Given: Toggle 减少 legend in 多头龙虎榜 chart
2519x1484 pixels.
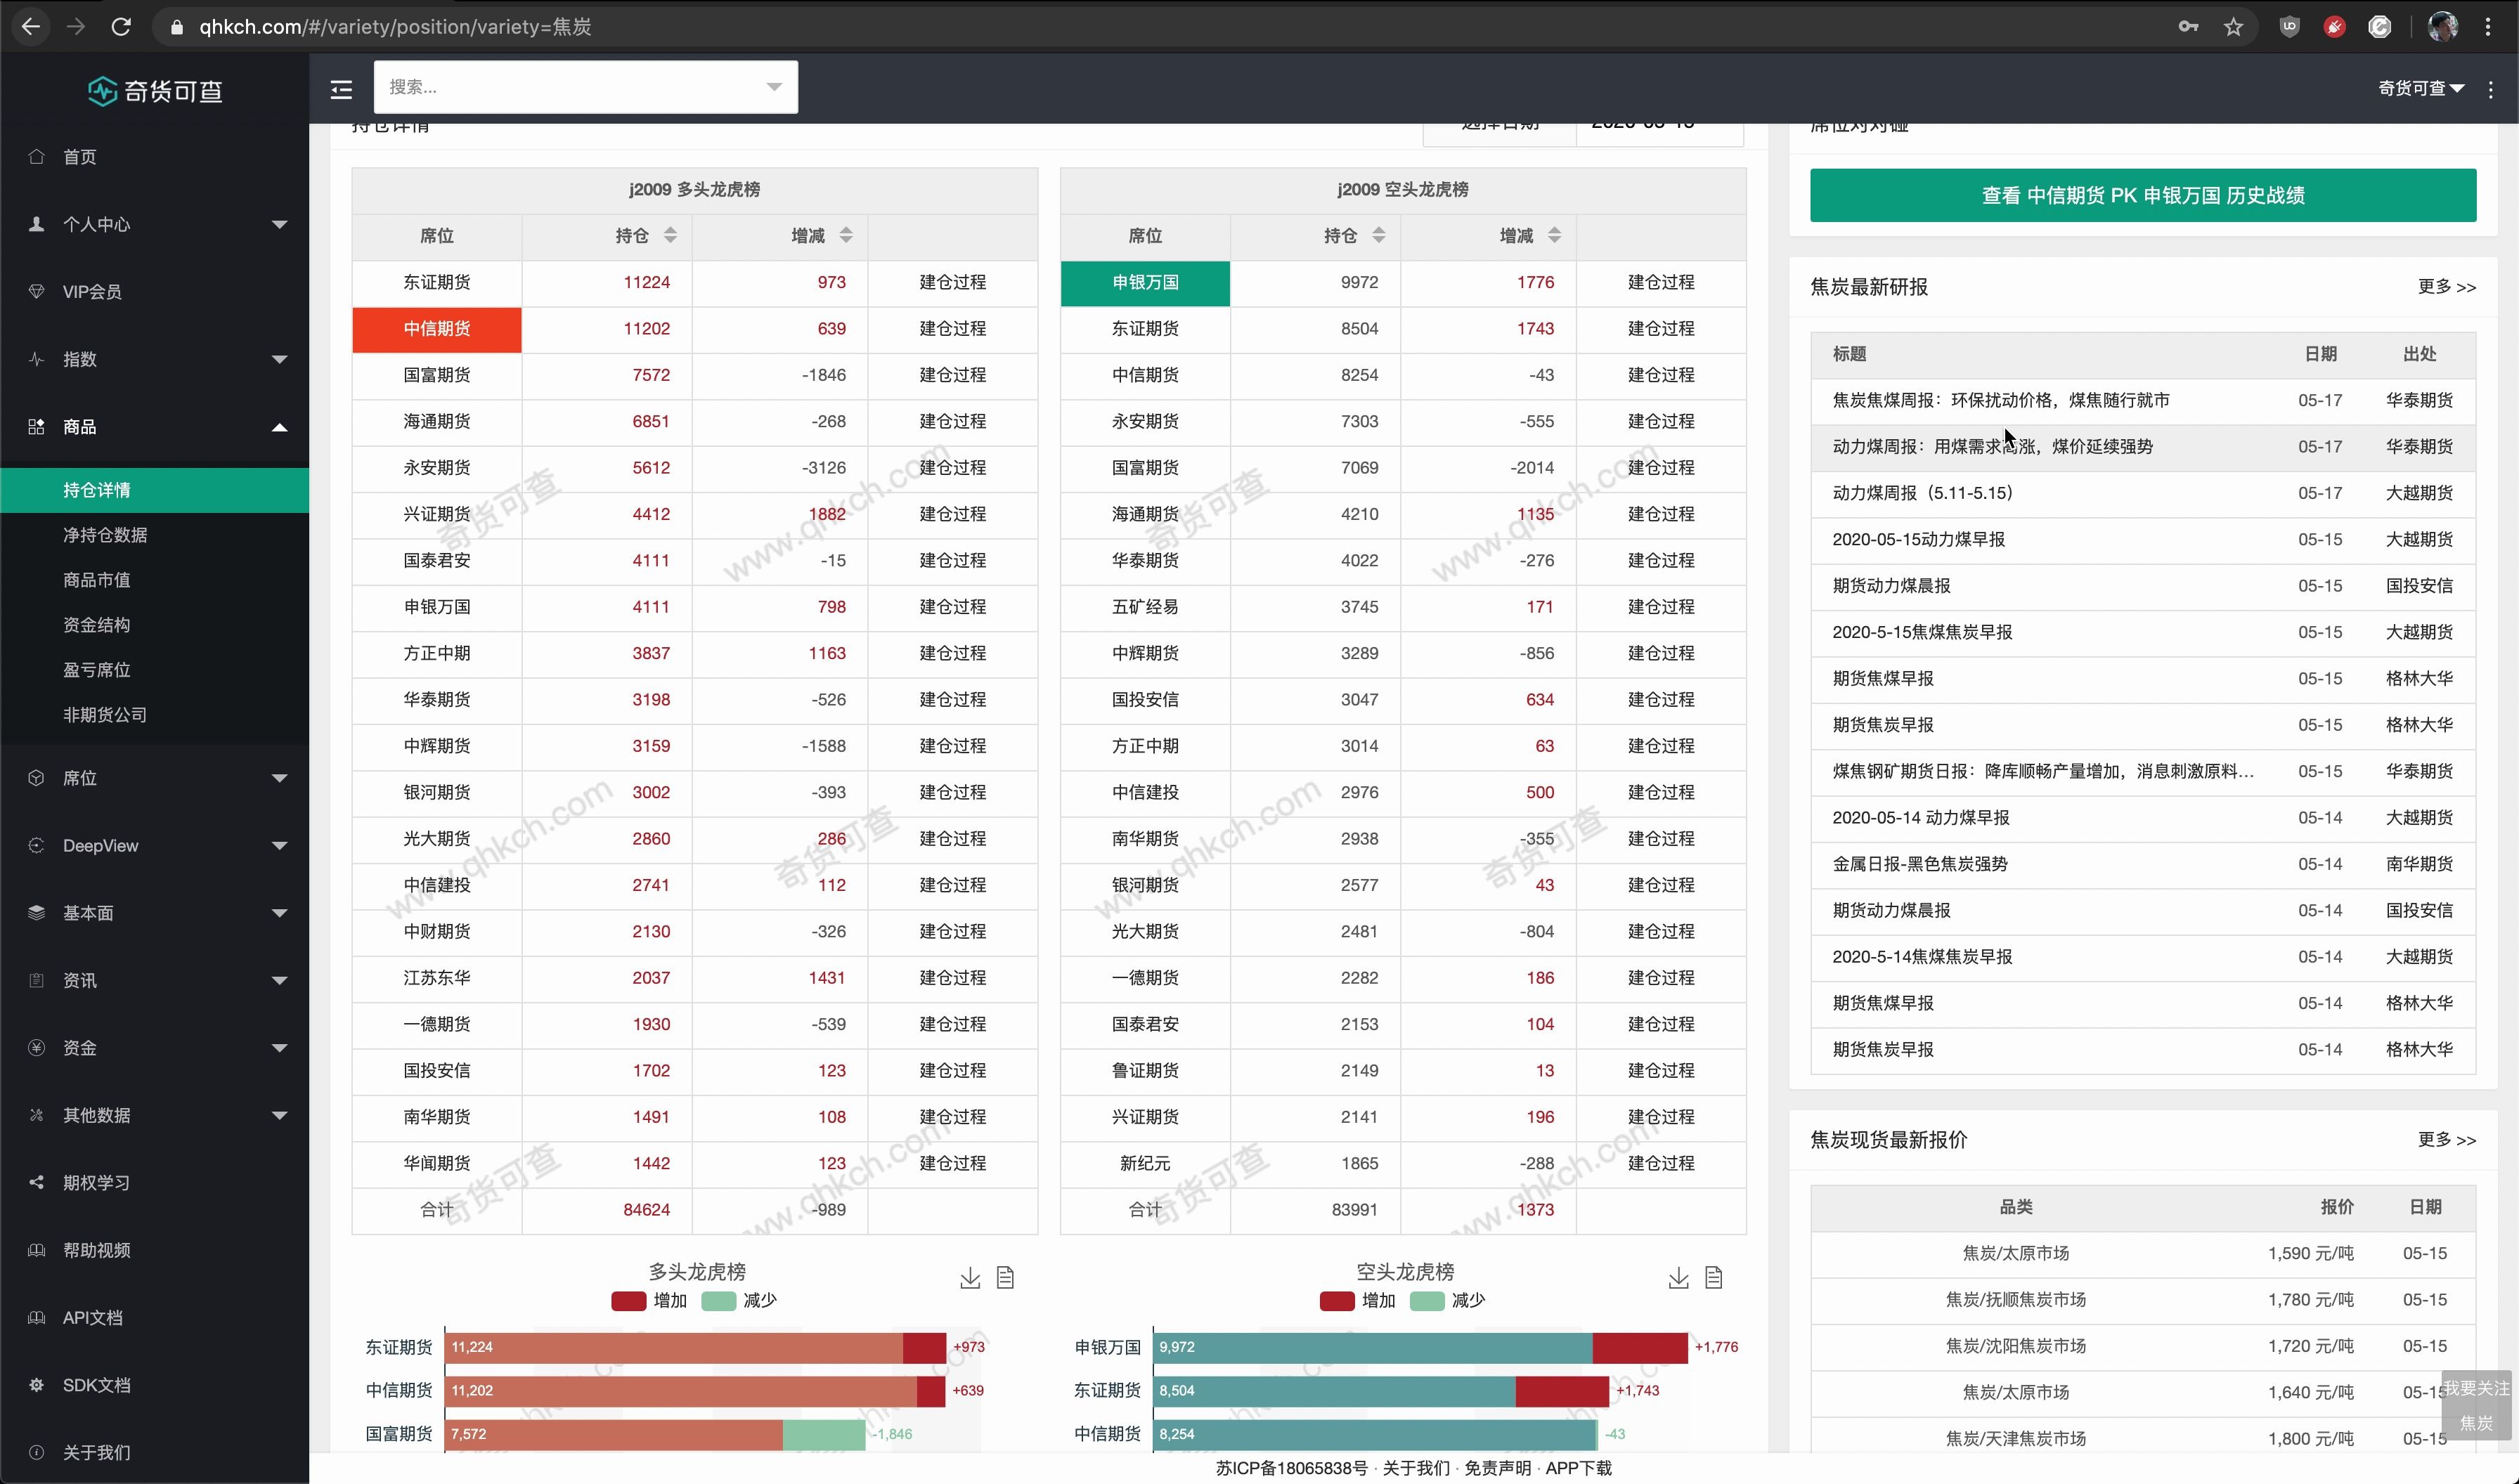Looking at the screenshot, I should (x=739, y=1301).
